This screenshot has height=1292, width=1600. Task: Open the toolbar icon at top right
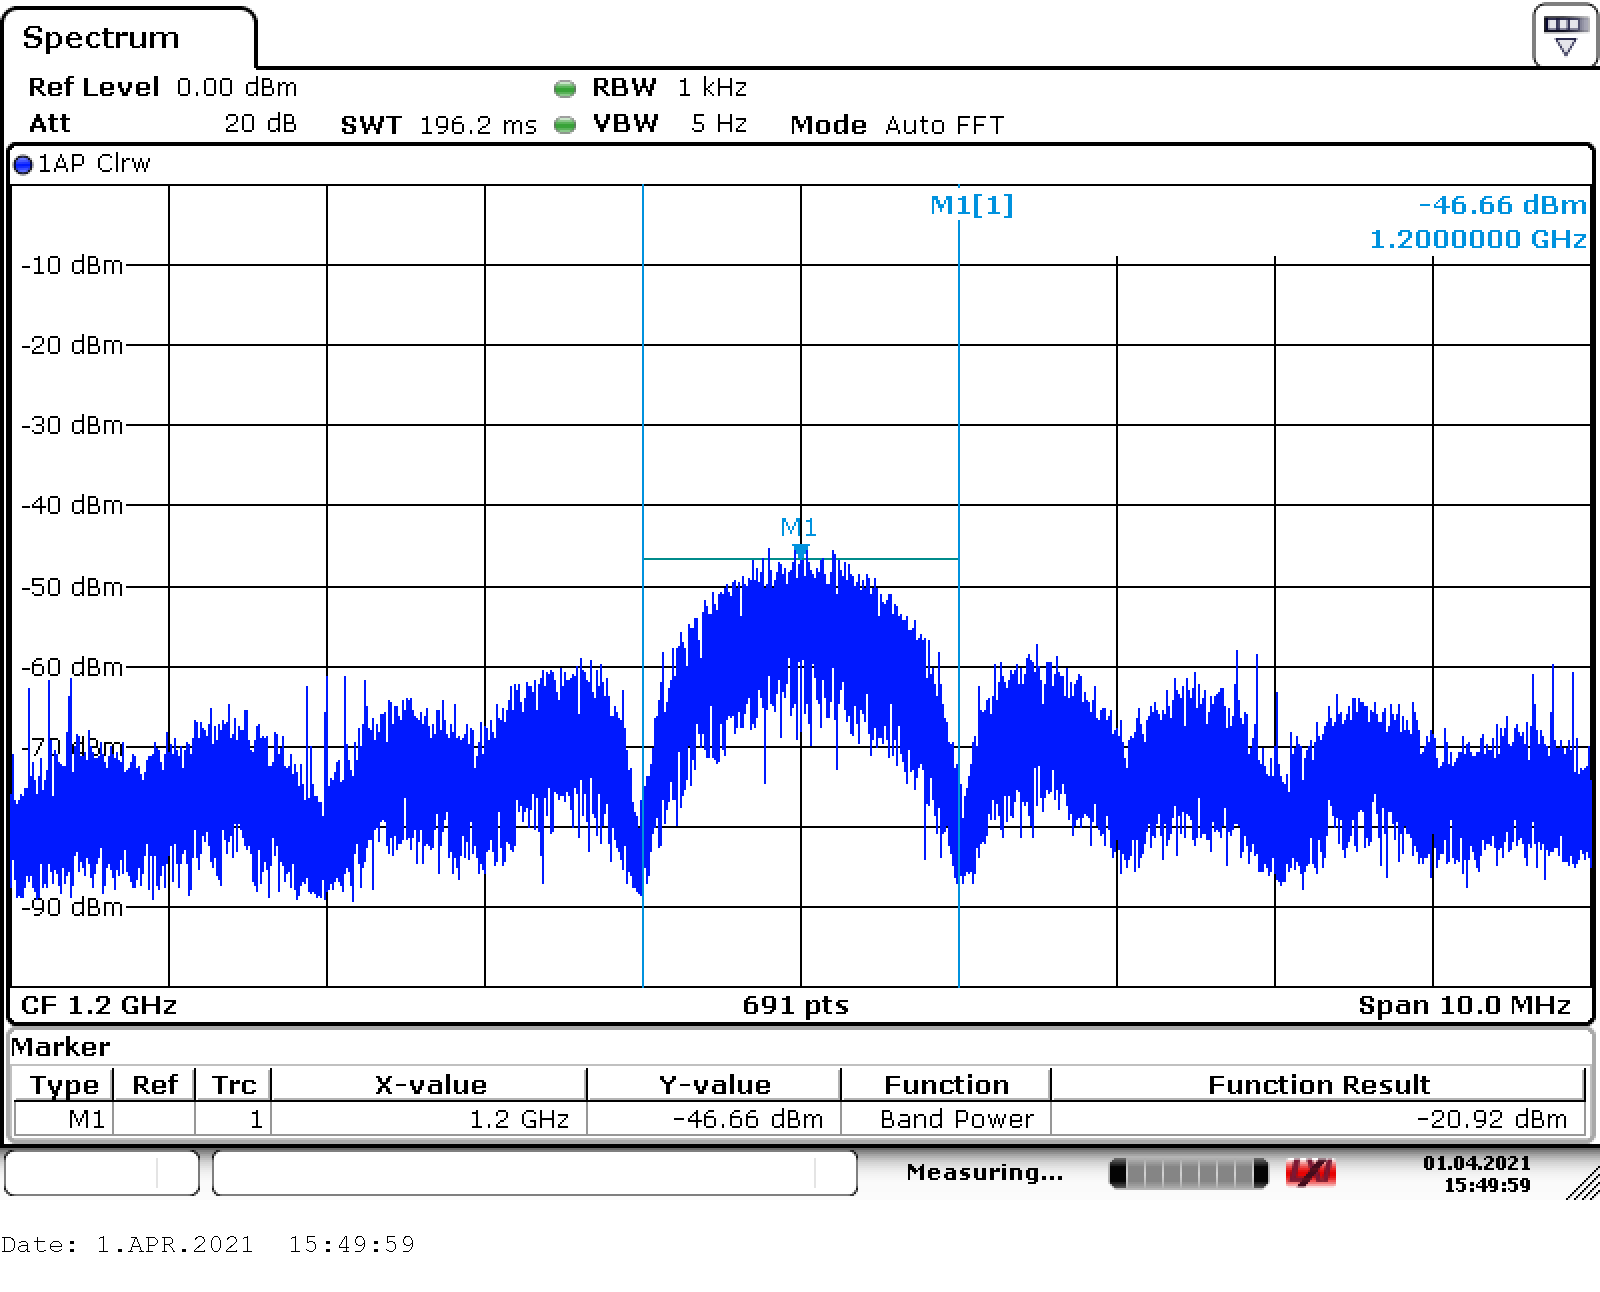1565,35
